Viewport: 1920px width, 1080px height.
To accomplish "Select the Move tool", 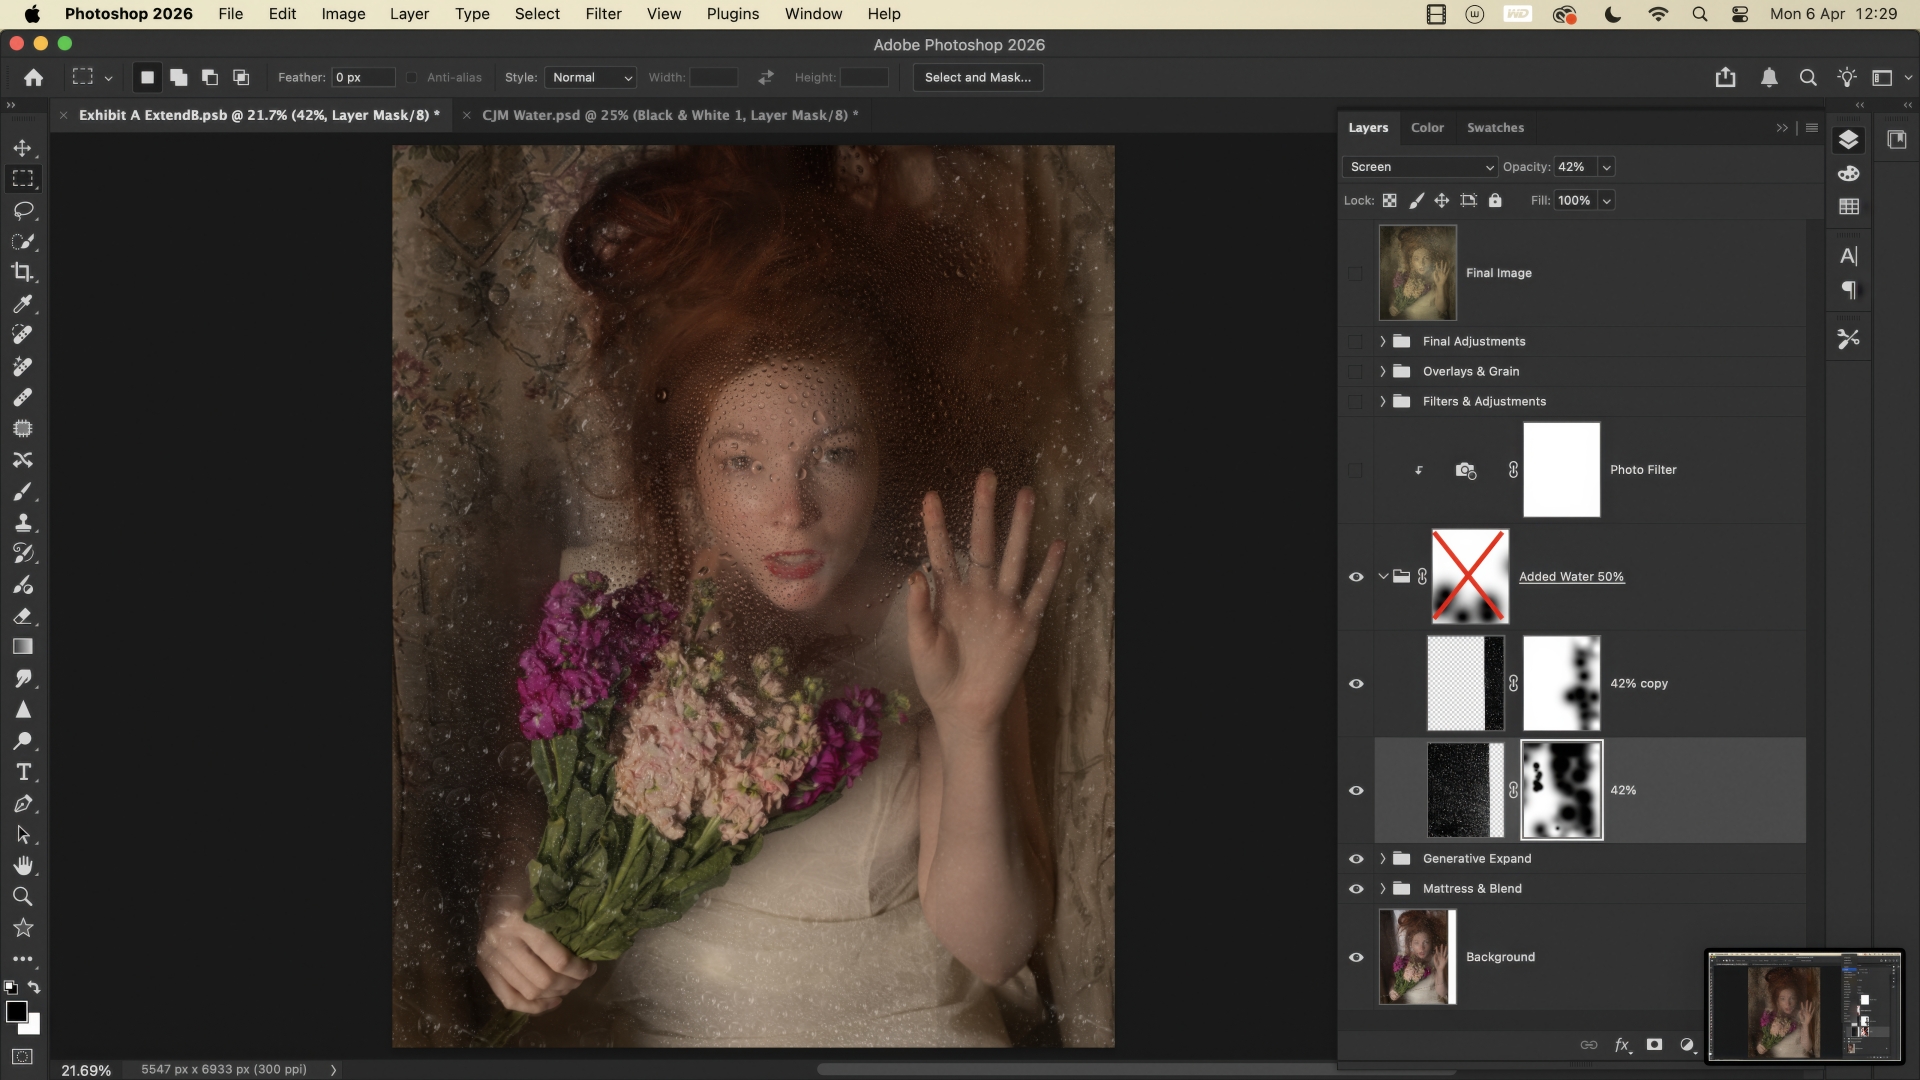I will (22, 148).
